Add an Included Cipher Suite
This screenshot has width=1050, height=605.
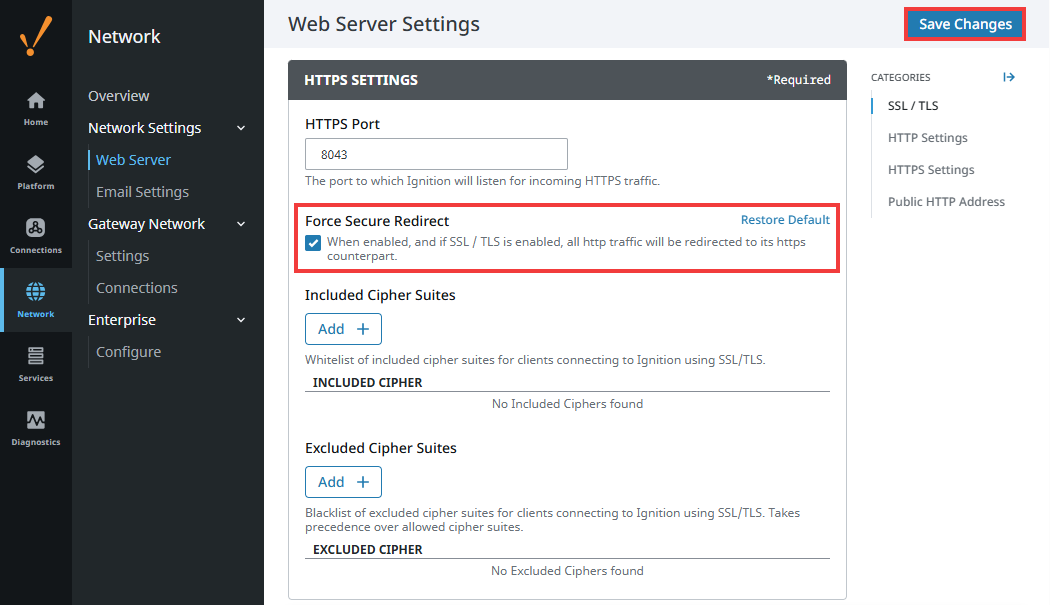point(344,329)
